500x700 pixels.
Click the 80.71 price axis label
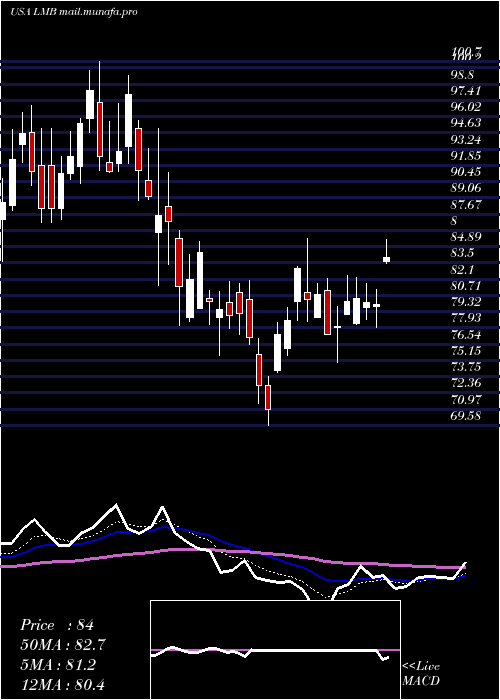tap(466, 286)
